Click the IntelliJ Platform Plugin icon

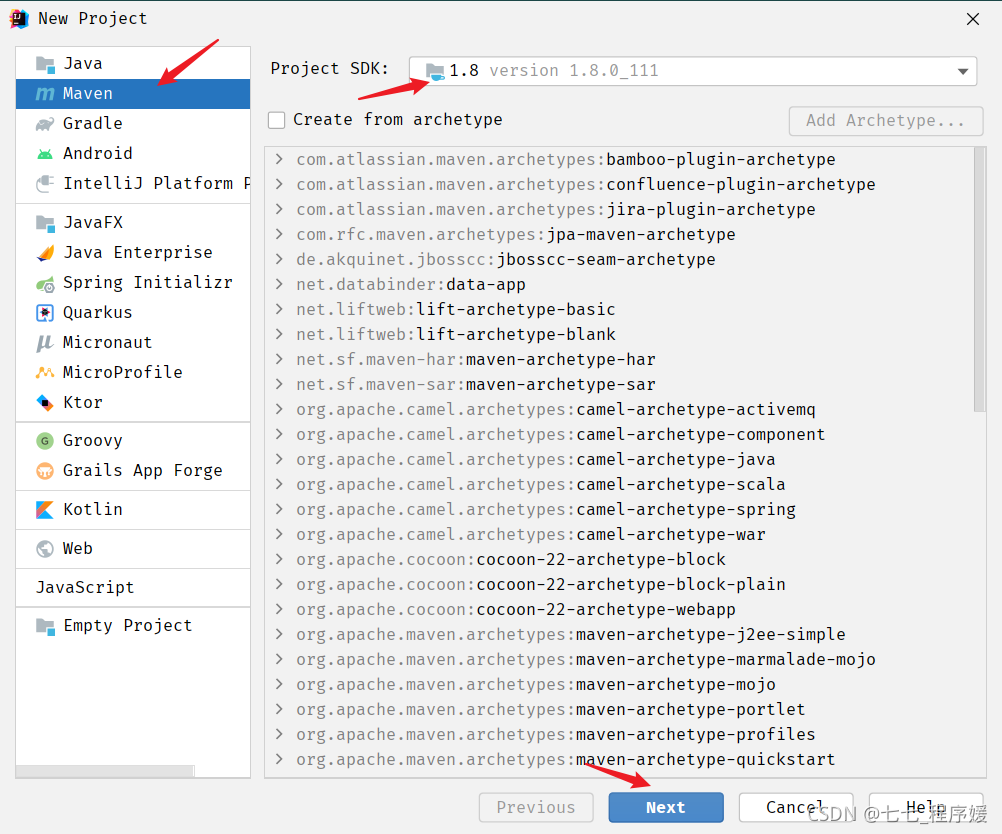tap(45, 183)
